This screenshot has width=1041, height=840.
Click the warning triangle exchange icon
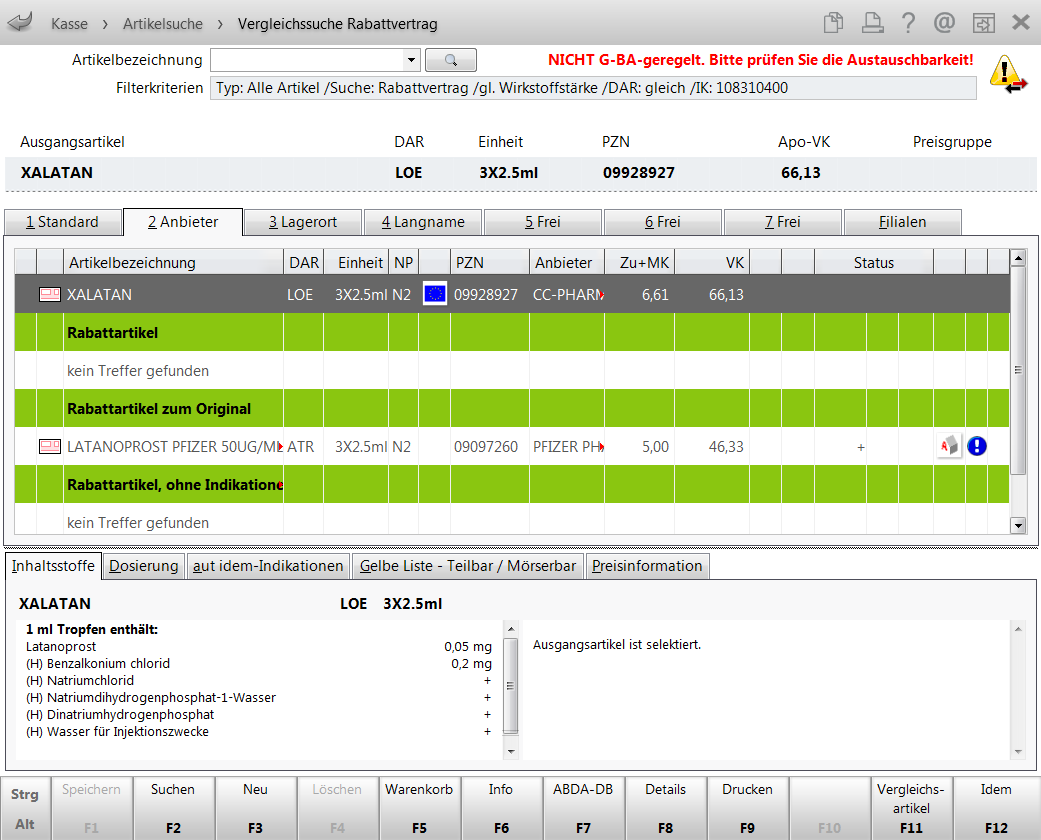1008,74
